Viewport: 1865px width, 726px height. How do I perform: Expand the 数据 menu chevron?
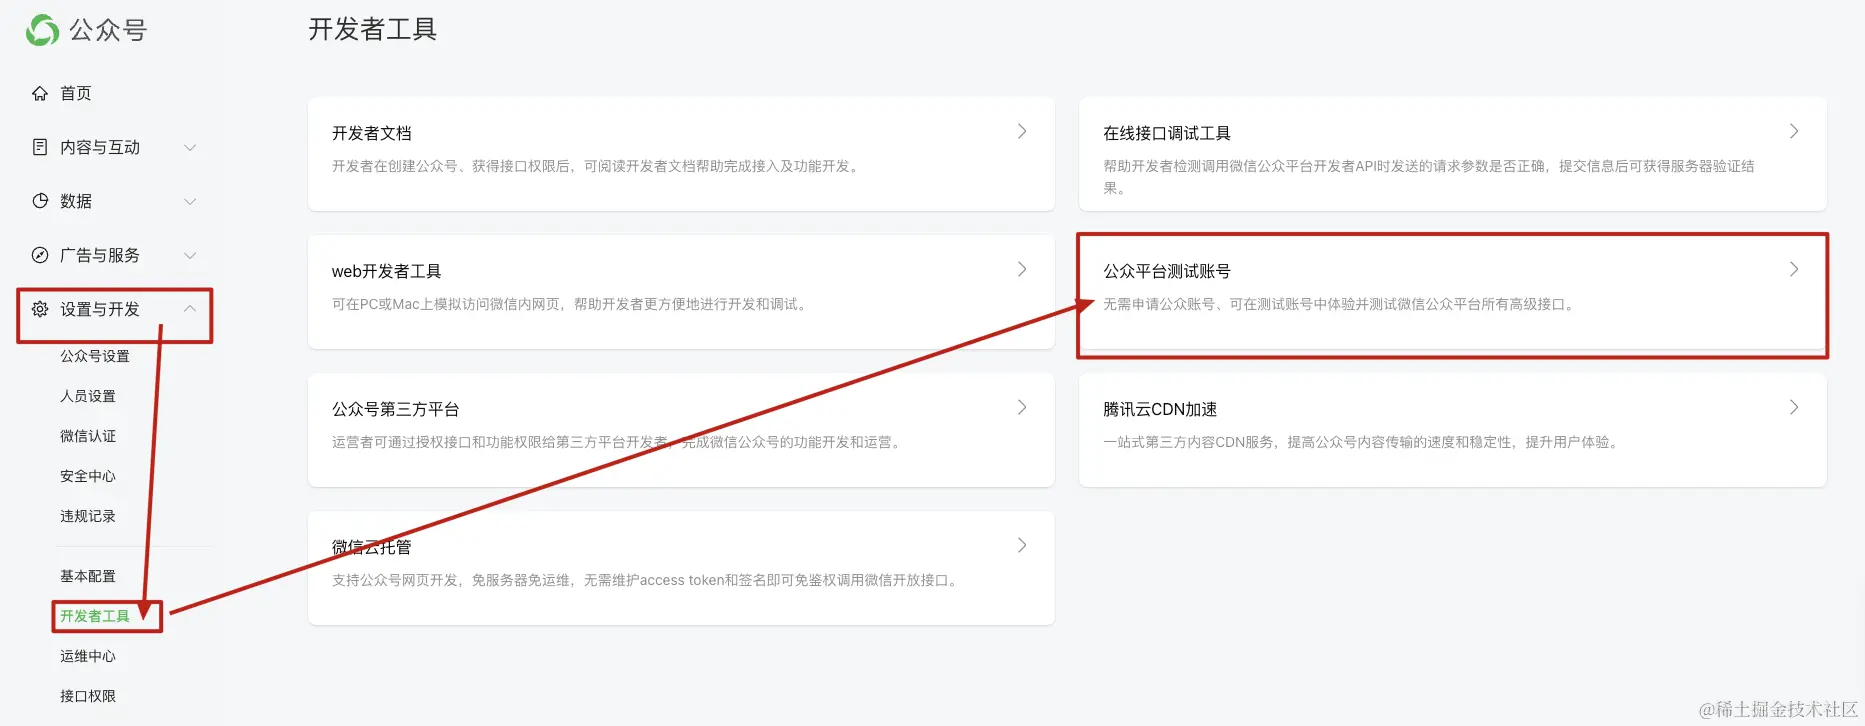pyautogui.click(x=190, y=201)
